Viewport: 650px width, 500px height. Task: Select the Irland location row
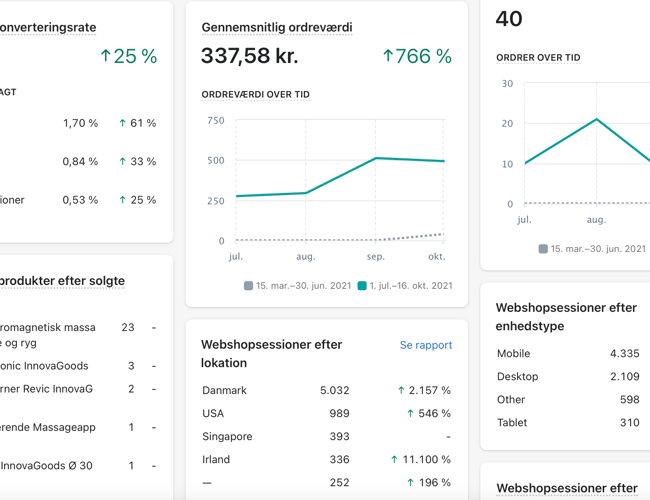coord(327,459)
